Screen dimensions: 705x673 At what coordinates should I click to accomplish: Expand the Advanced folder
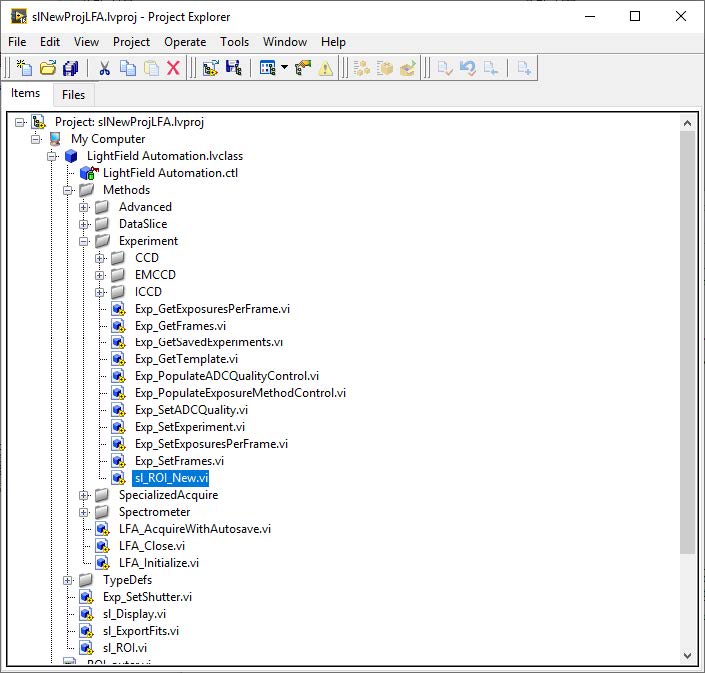tap(84, 207)
